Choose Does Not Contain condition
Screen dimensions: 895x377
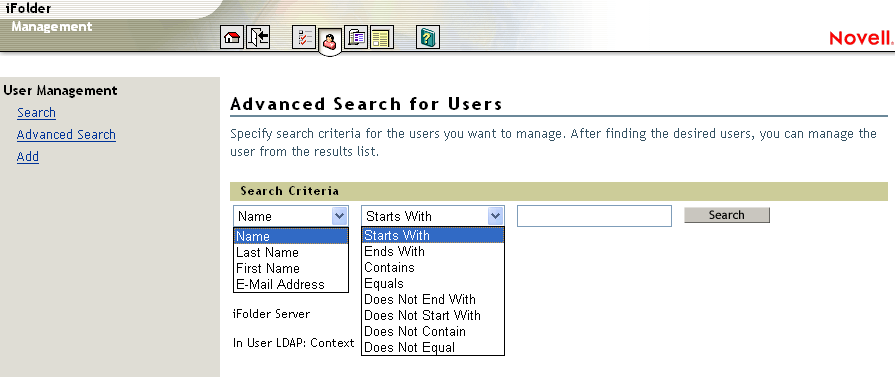click(x=433, y=331)
